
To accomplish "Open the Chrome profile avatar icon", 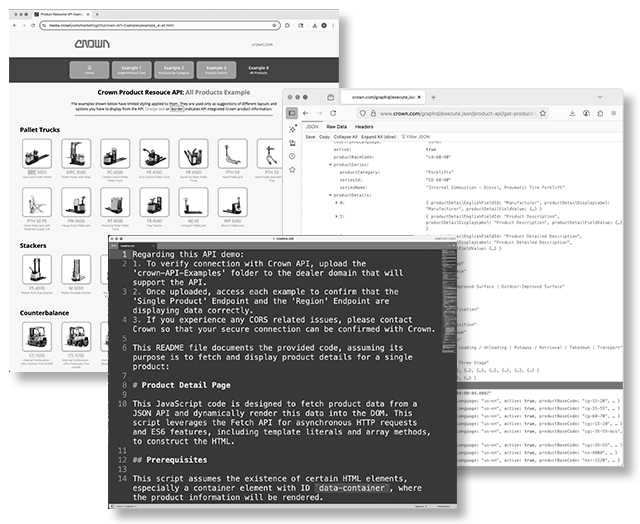I will [x=324, y=25].
